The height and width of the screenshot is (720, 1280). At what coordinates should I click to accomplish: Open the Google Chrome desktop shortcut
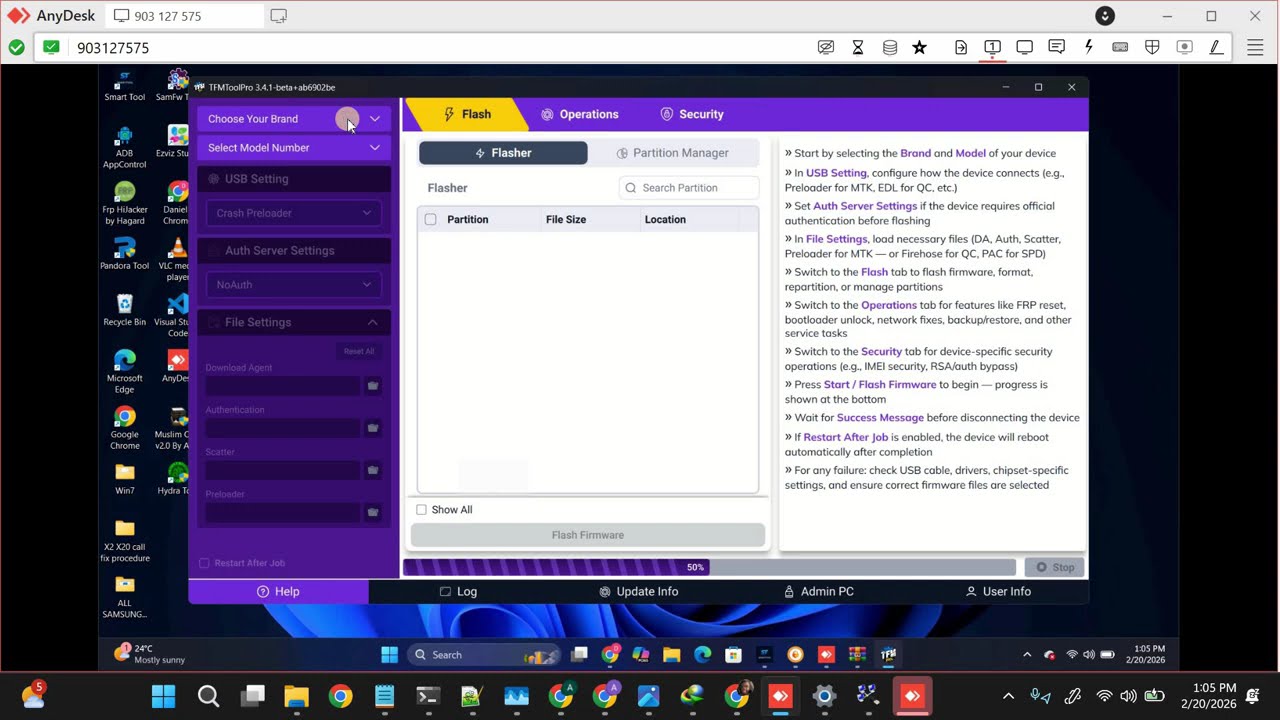[x=125, y=427]
